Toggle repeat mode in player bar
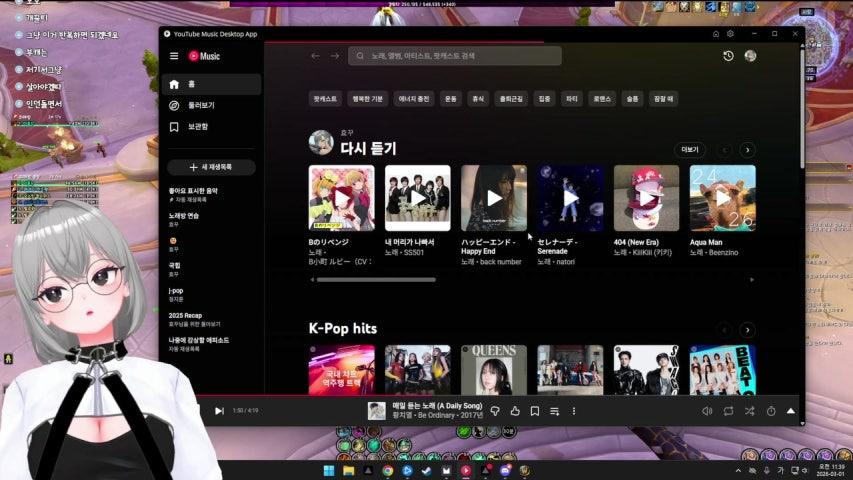 tap(728, 411)
